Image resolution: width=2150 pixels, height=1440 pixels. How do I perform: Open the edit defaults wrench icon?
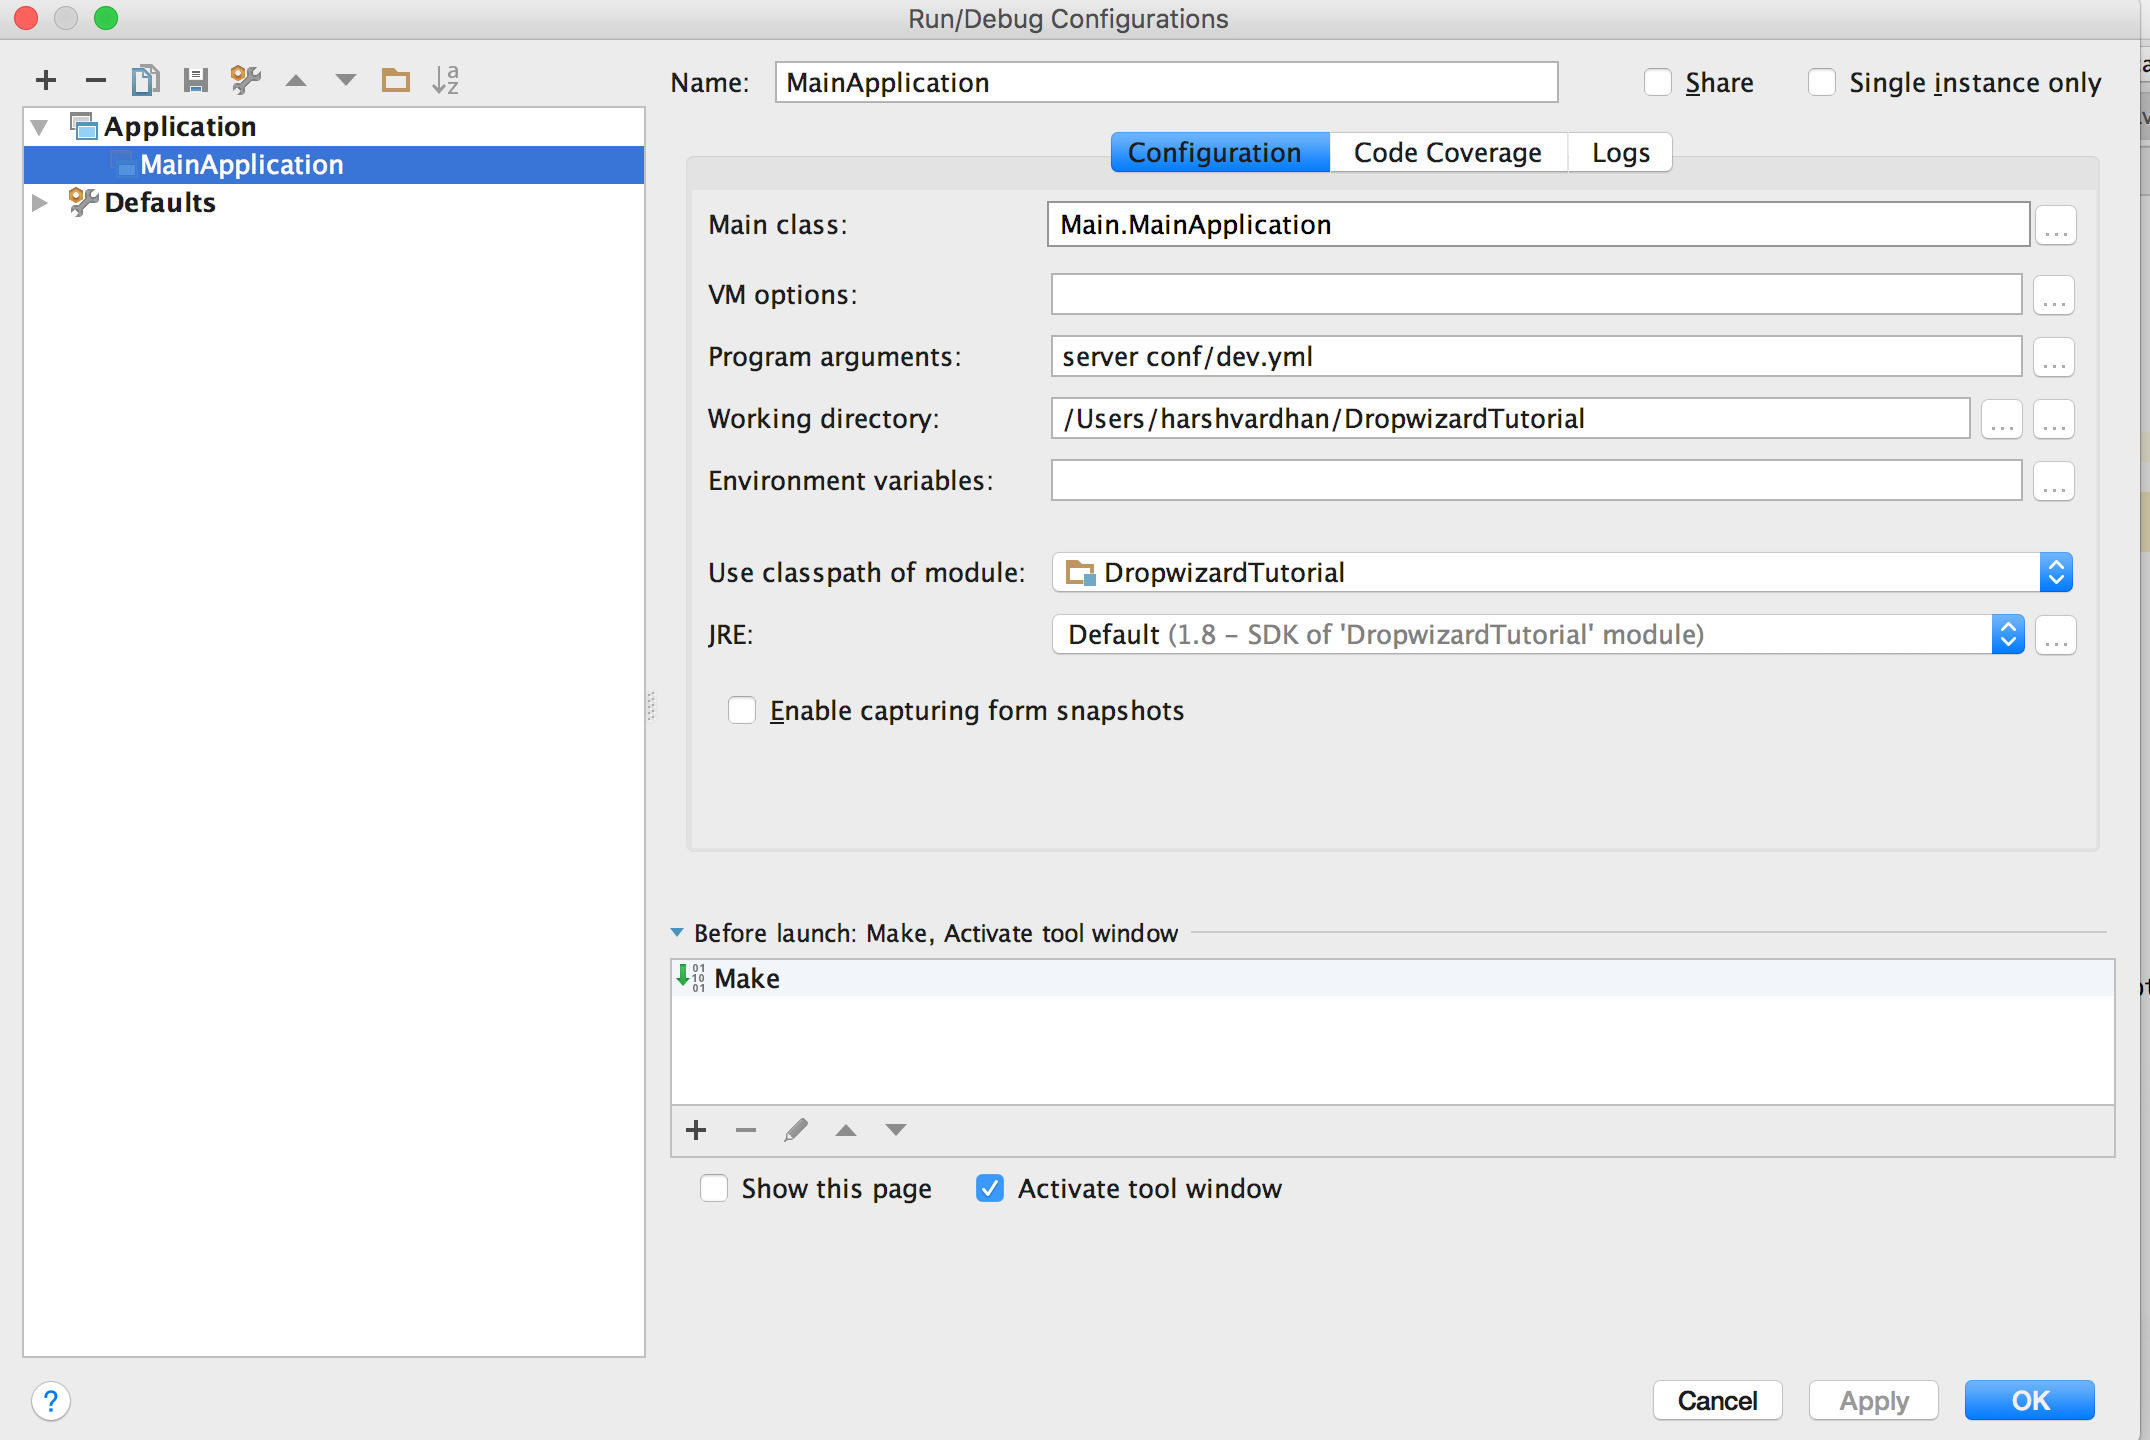coord(246,80)
